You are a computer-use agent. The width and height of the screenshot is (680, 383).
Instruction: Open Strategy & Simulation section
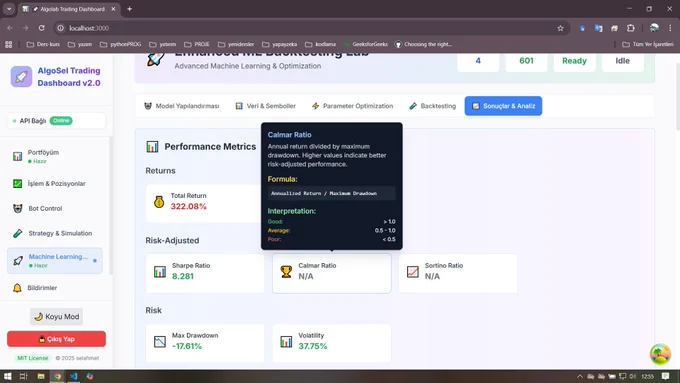click(56, 233)
